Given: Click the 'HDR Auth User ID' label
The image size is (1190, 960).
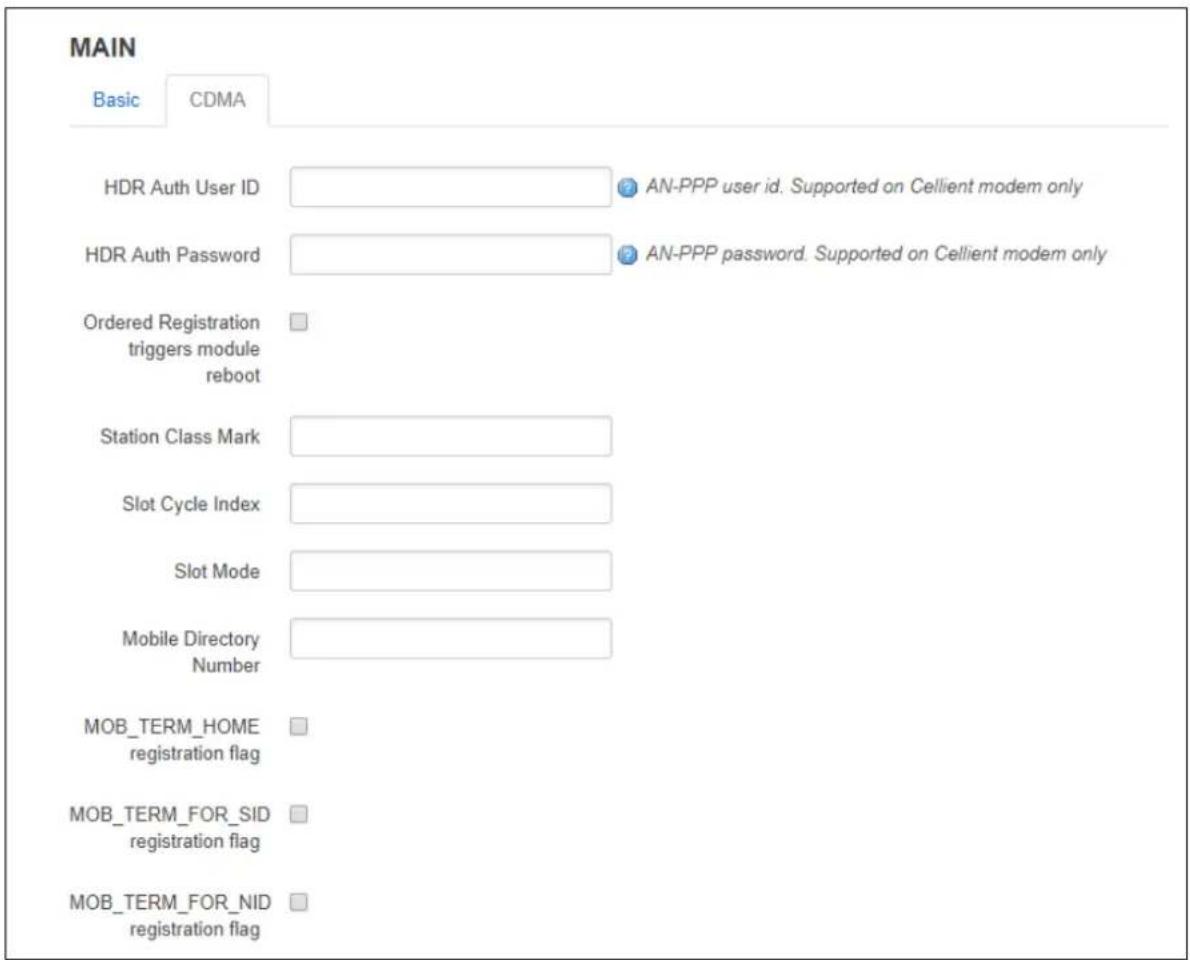Looking at the screenshot, I should coord(182,187).
